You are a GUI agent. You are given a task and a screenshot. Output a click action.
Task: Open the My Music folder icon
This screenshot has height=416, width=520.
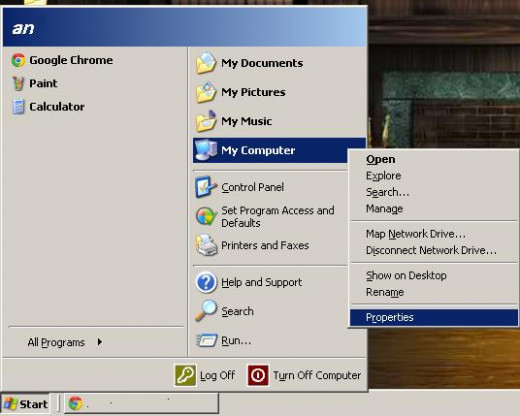206,121
